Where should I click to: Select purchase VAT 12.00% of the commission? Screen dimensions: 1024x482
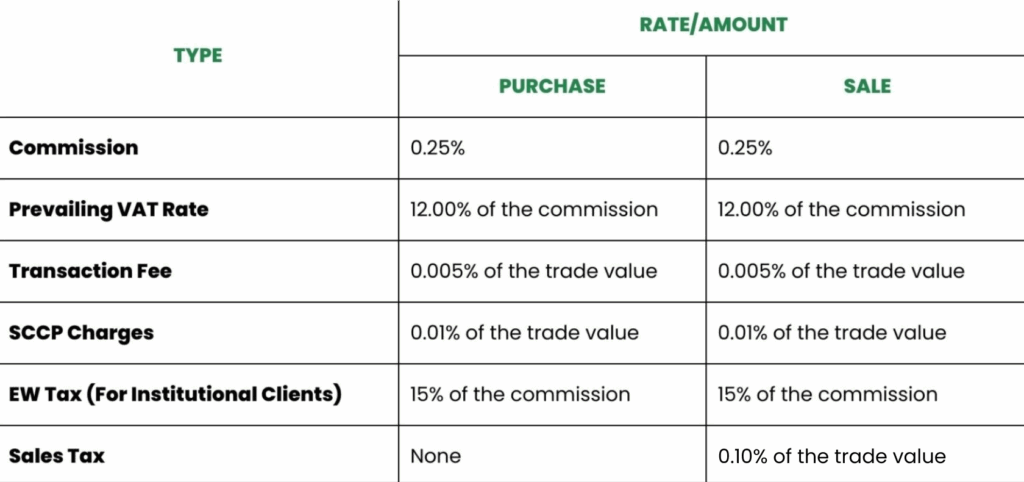[x=534, y=209]
